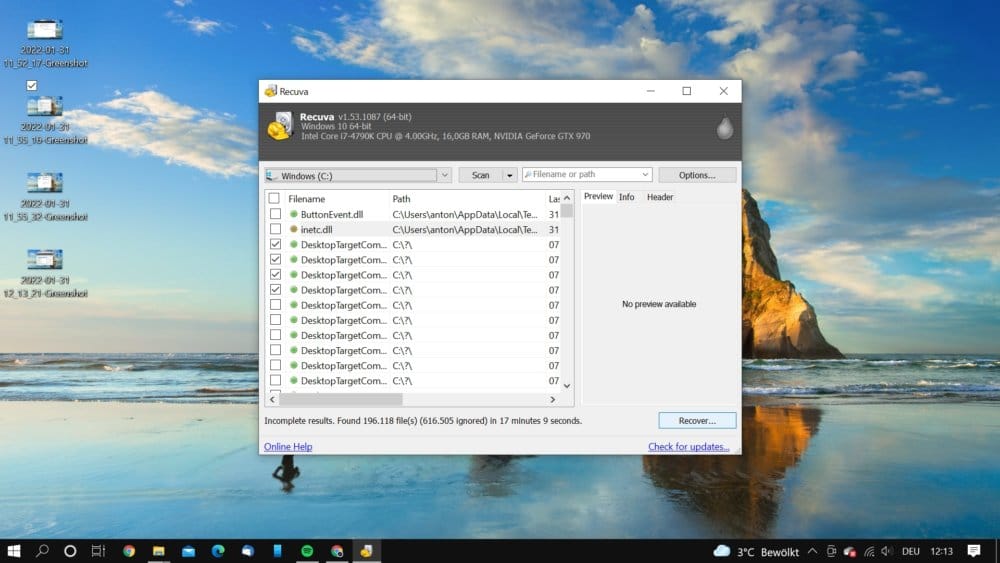Click the file list scroll-left arrow
This screenshot has width=1000, height=563.
pos(272,399)
